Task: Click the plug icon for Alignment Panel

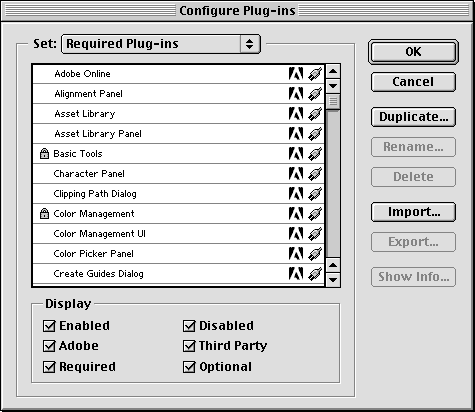Action: 315,94
